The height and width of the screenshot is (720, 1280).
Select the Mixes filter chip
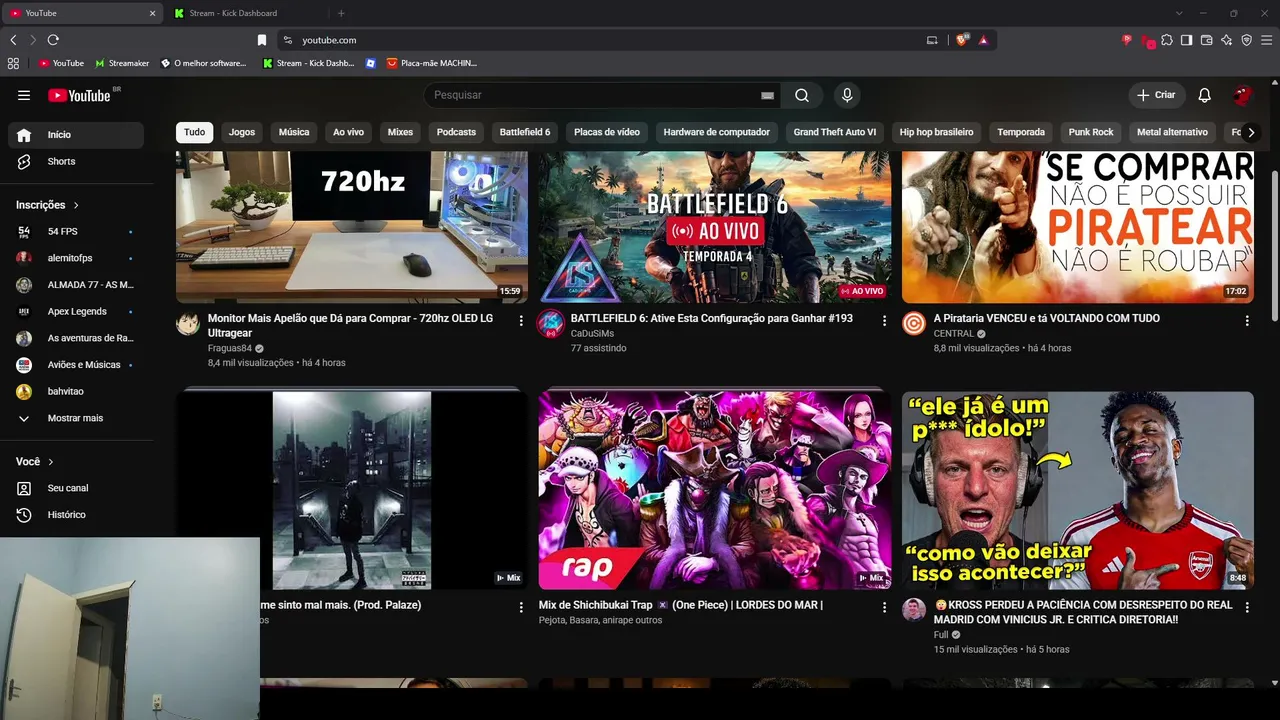coord(400,132)
